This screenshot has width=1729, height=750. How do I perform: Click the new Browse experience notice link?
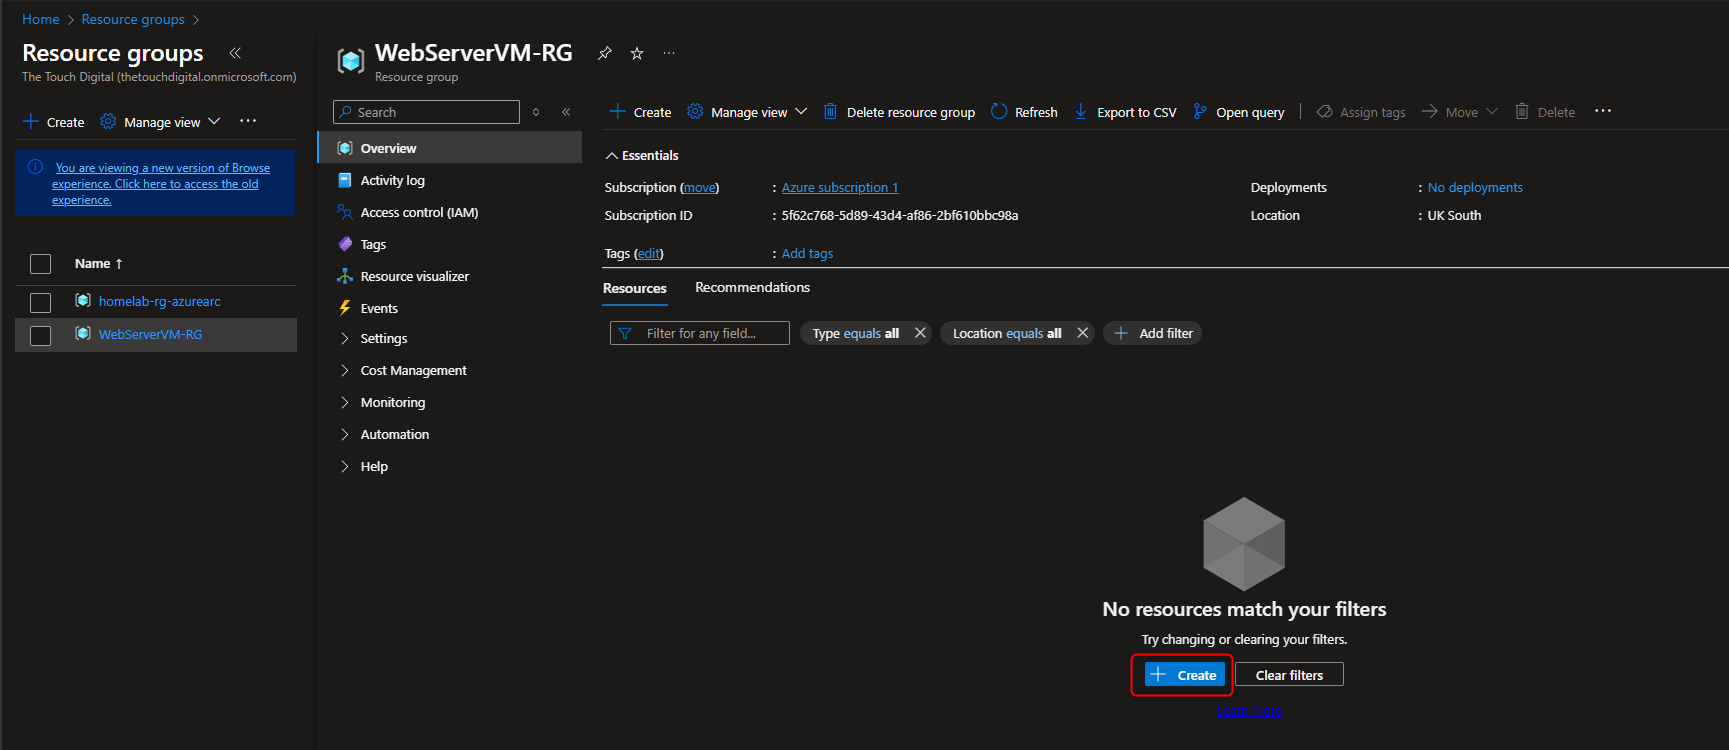pos(161,184)
